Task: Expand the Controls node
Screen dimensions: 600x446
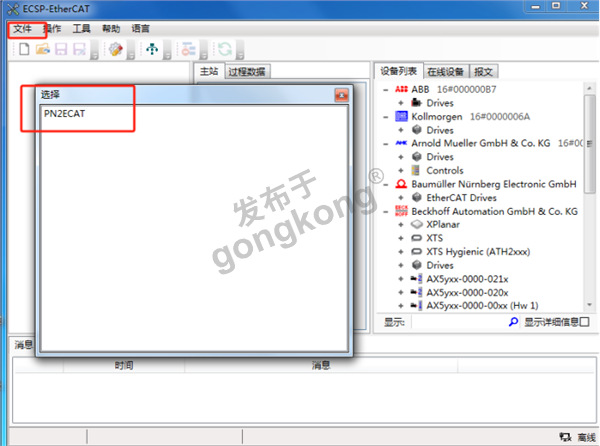Action: [401, 171]
